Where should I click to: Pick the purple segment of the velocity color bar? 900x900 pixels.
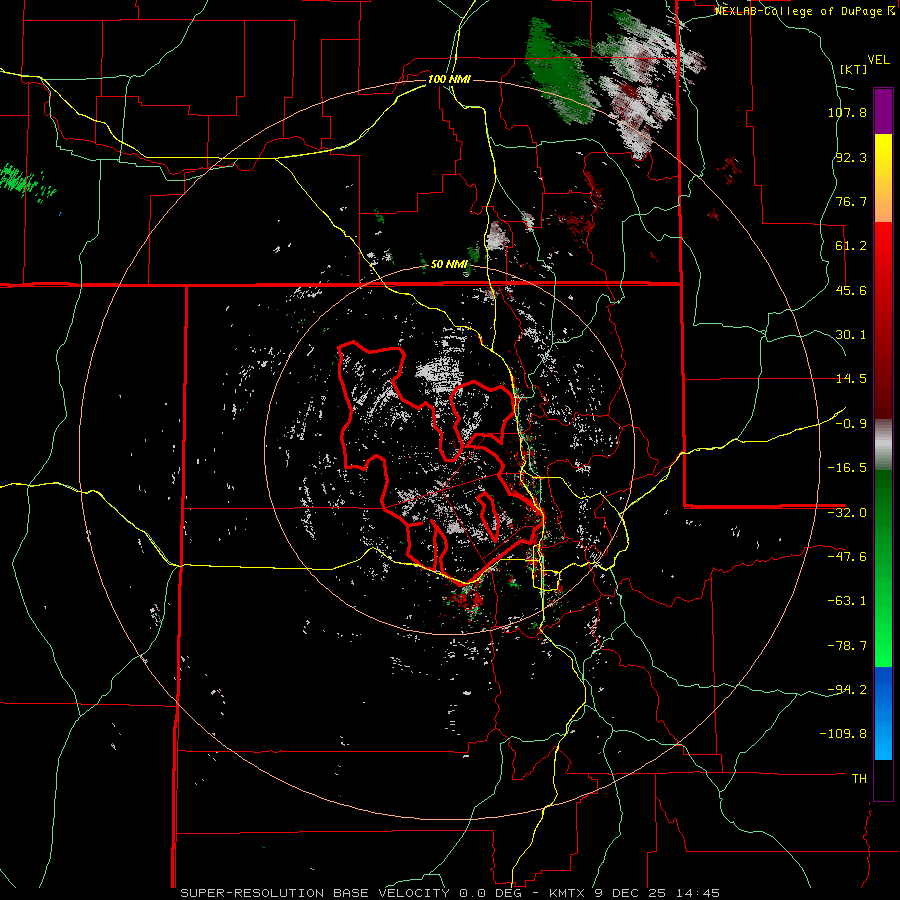[x=883, y=111]
